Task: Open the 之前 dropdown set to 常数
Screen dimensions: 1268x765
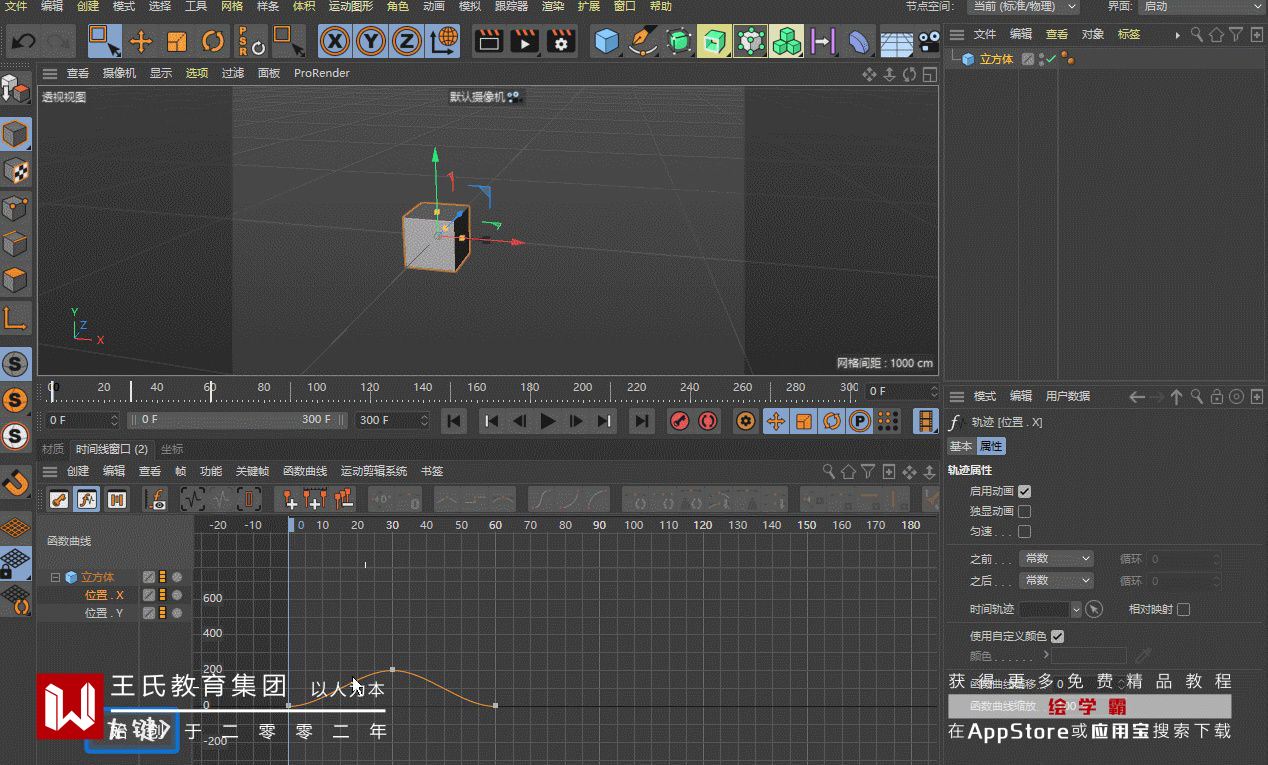Action: pyautogui.click(x=1056, y=559)
